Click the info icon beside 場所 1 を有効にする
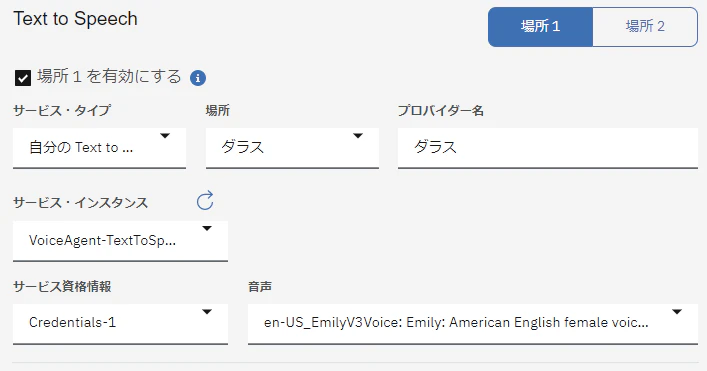The height and width of the screenshot is (371, 707). 198,78
